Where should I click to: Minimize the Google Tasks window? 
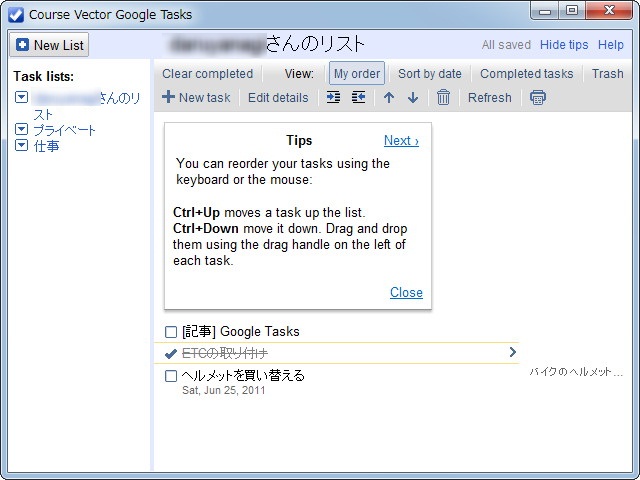click(x=545, y=11)
